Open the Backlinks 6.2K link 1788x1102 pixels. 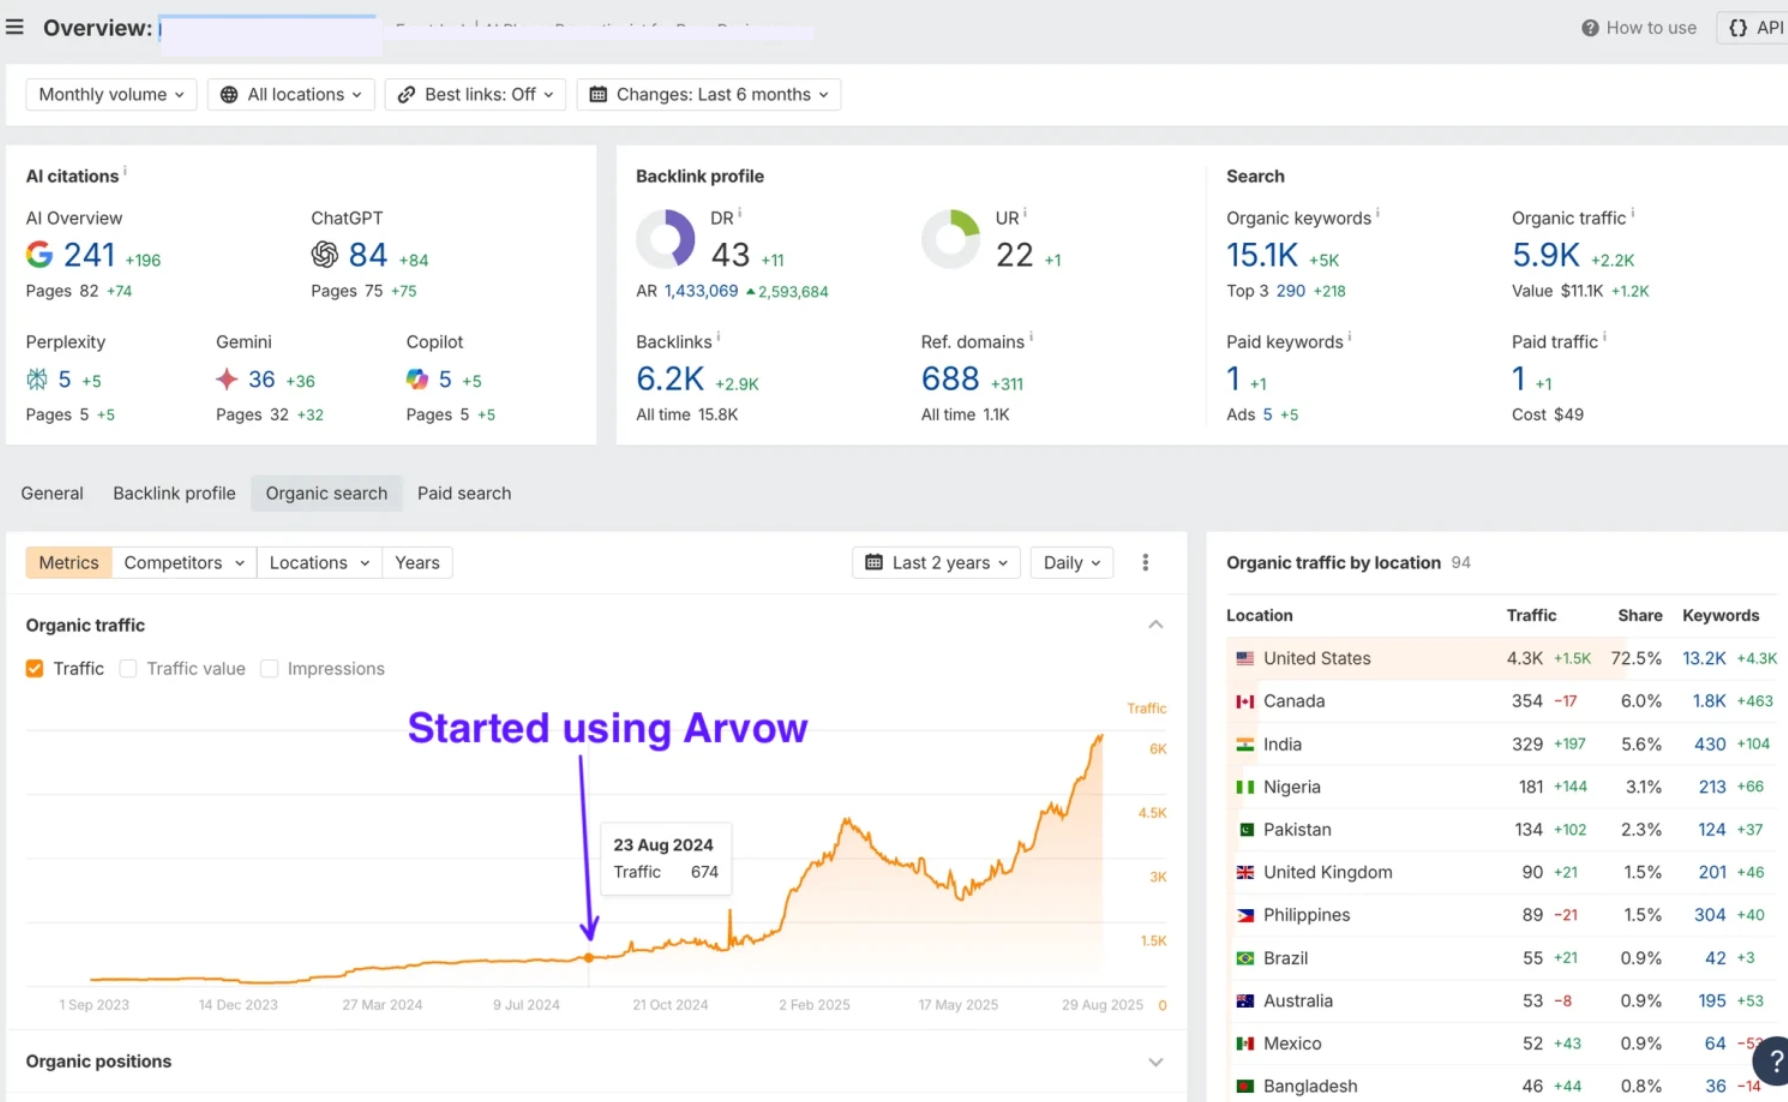pos(670,379)
